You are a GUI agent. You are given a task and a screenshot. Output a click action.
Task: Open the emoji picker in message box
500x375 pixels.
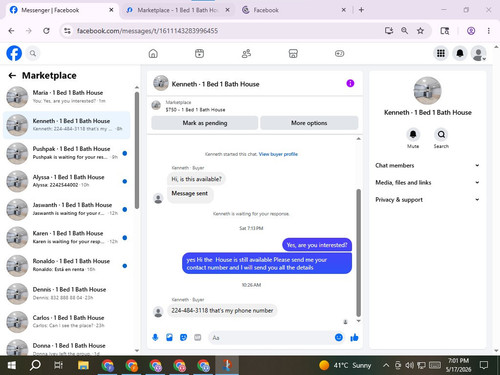(339, 337)
